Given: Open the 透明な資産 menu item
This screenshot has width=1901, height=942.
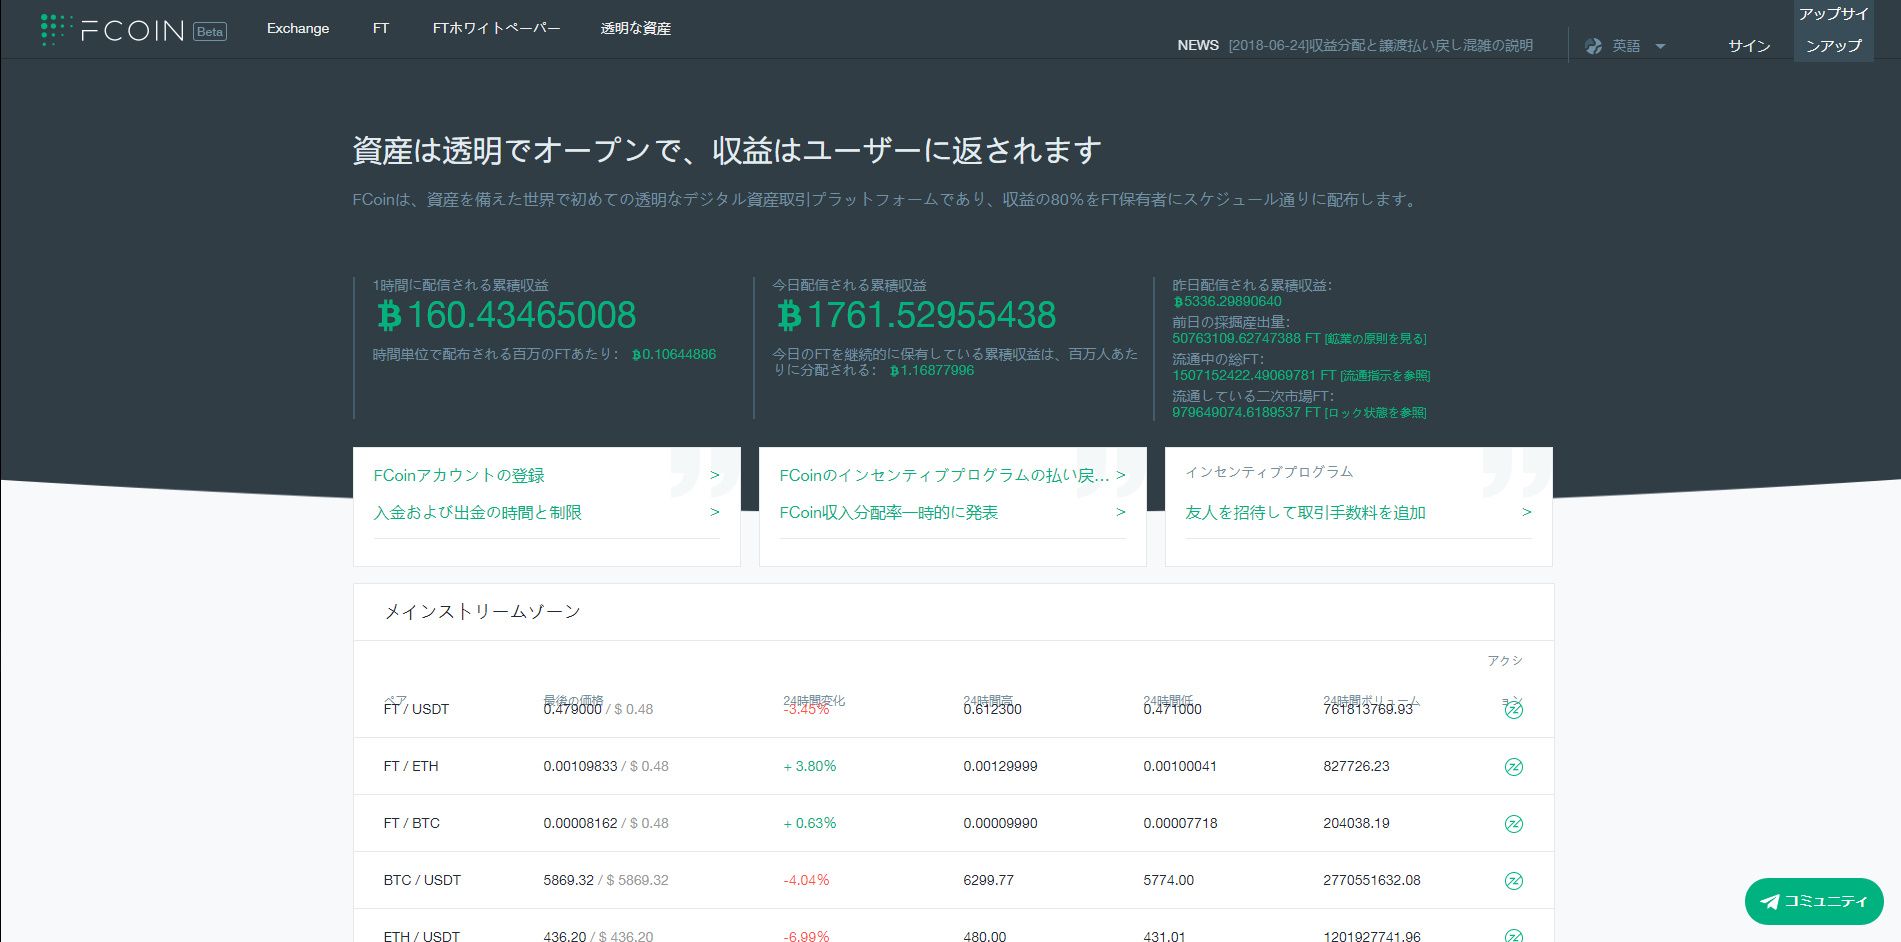Looking at the screenshot, I should [636, 28].
